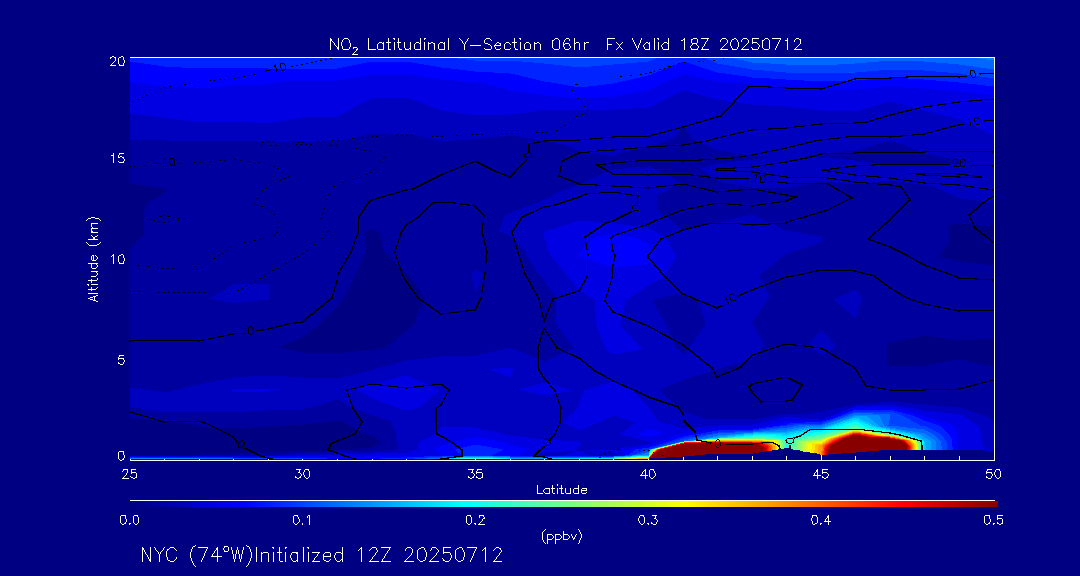Click the color bar label 0.3

click(x=648, y=521)
